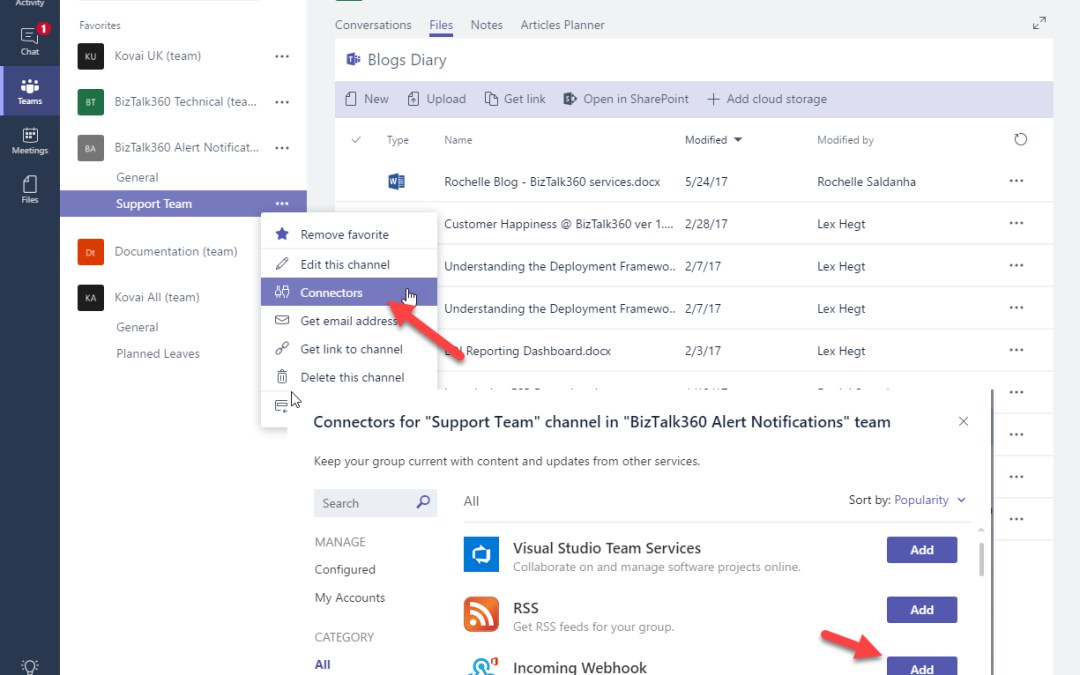1080x675 pixels.
Task: Open the Teams section in the sidebar
Action: point(30,91)
